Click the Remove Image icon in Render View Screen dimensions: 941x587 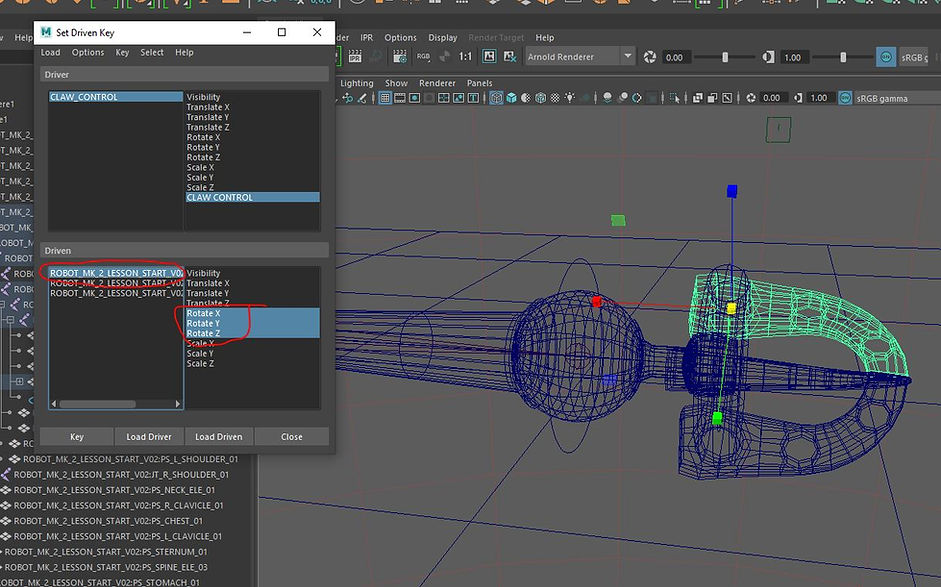coord(510,56)
